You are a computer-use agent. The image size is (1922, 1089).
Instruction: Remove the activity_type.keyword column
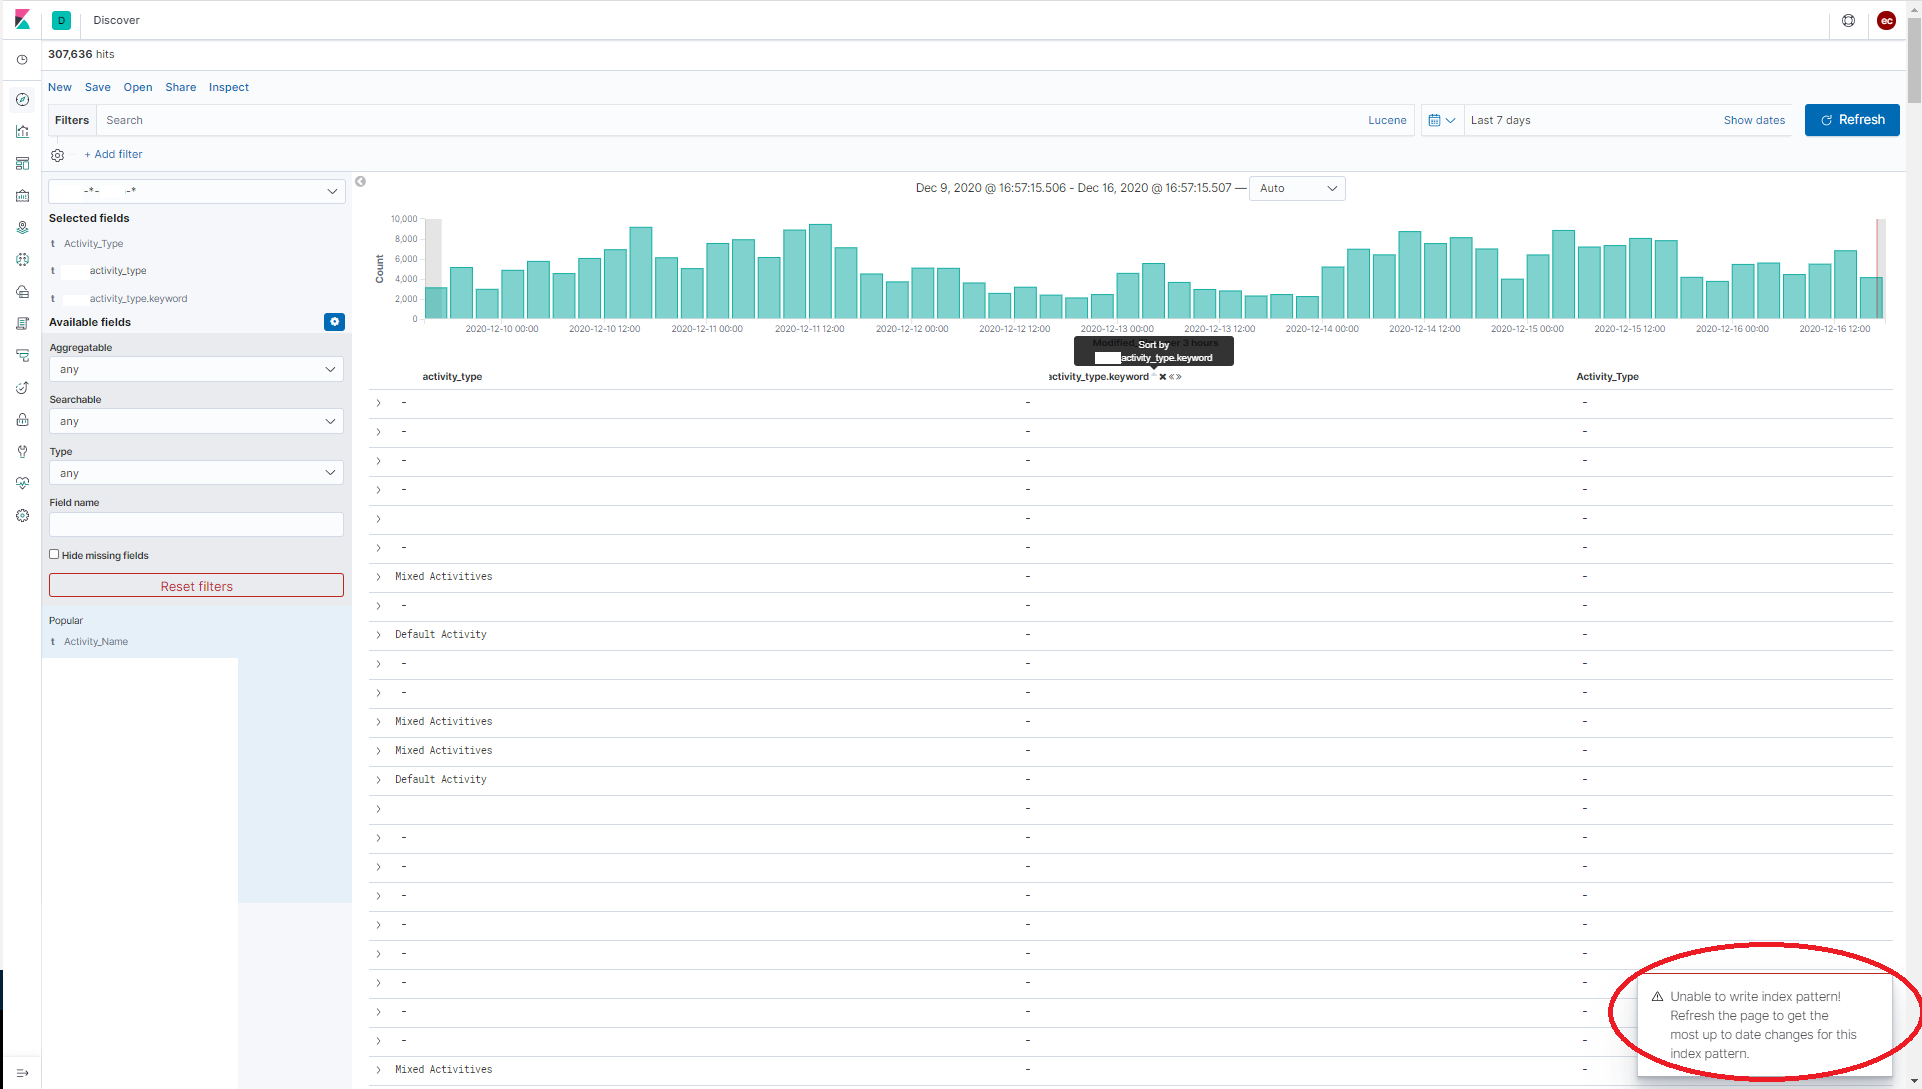pyautogui.click(x=1162, y=377)
